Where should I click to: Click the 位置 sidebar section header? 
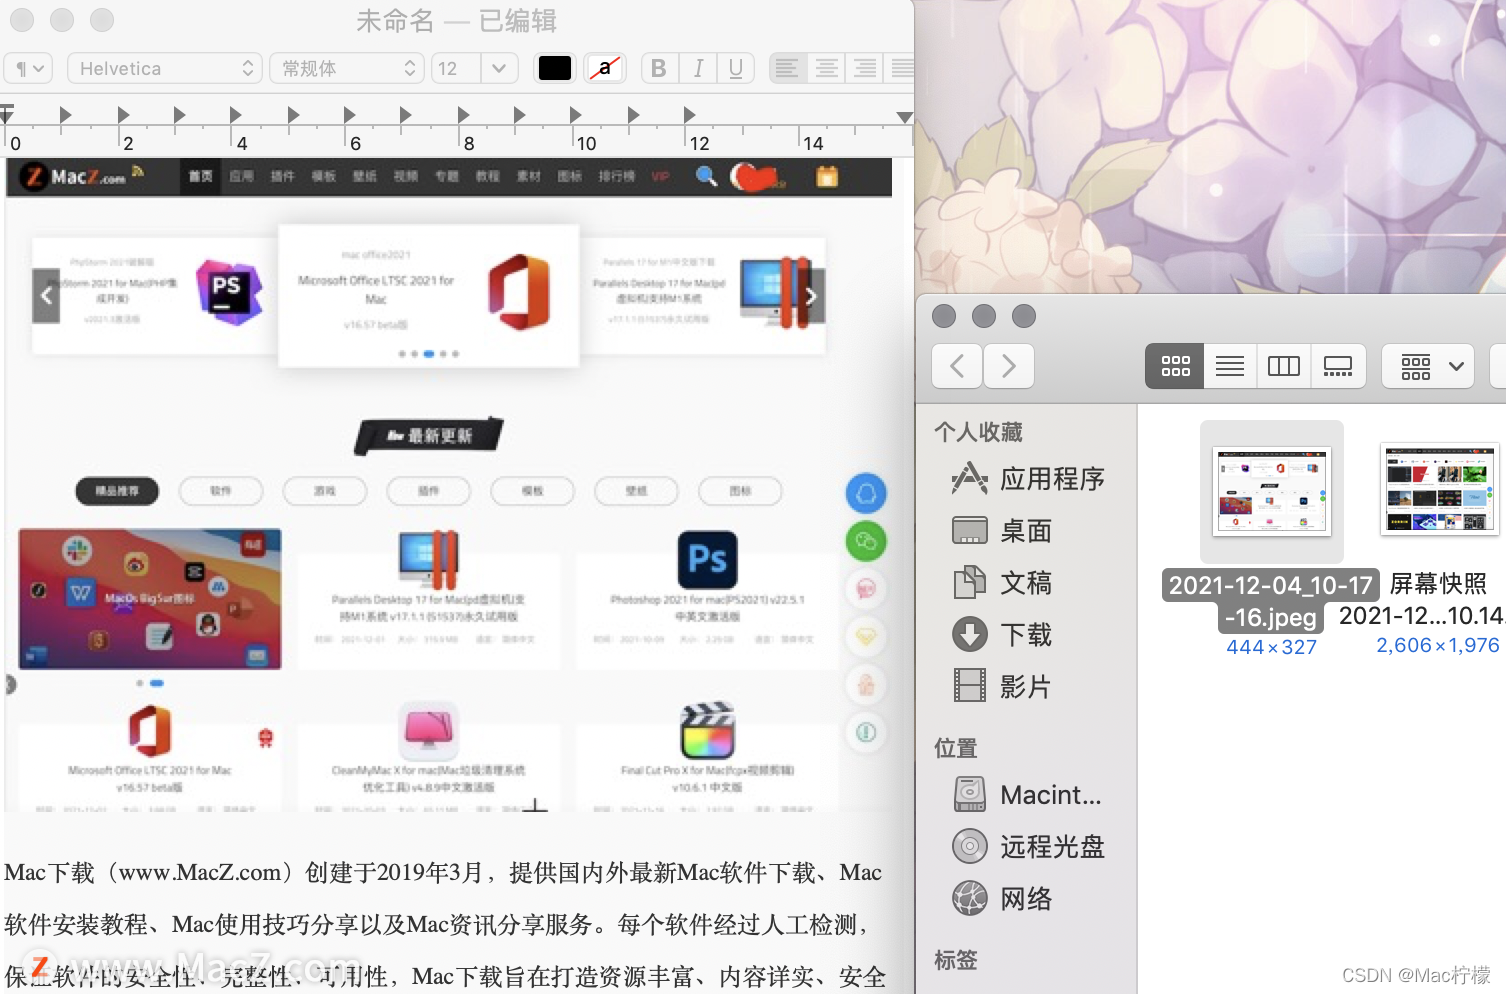[x=955, y=748]
